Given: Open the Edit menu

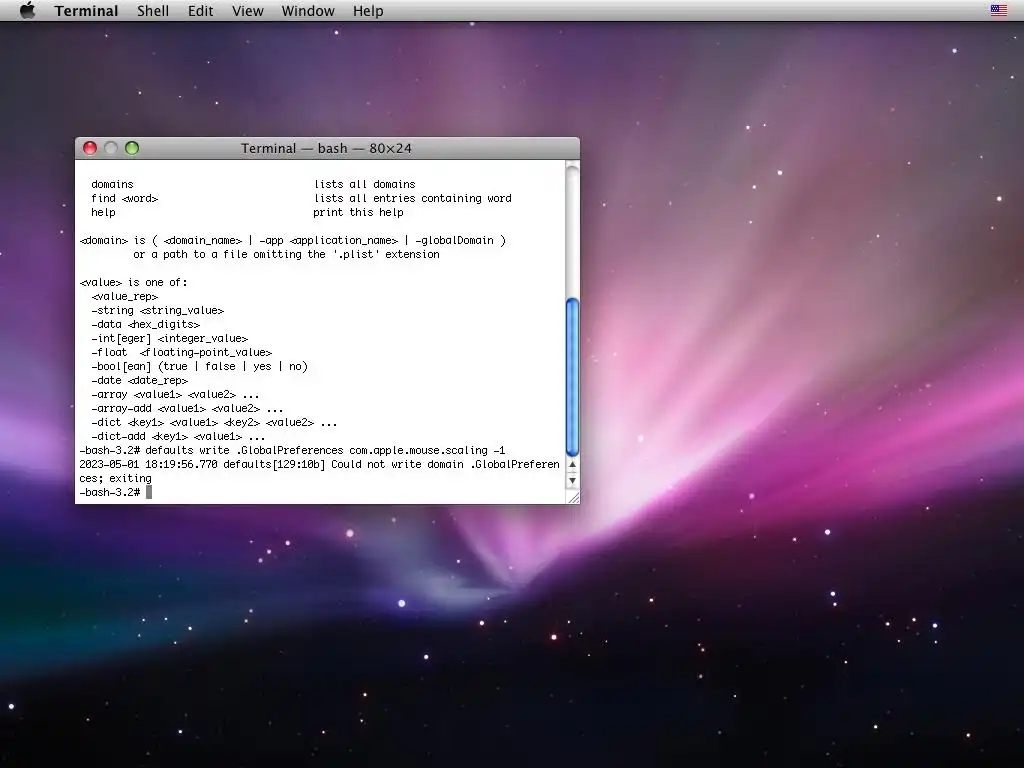Looking at the screenshot, I should point(200,11).
